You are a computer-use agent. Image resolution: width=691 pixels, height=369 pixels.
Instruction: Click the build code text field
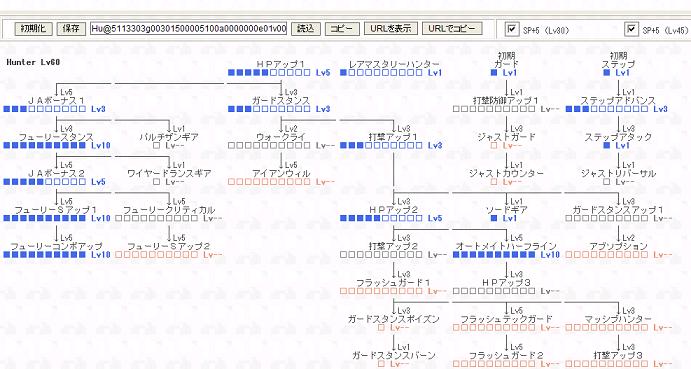click(189, 29)
